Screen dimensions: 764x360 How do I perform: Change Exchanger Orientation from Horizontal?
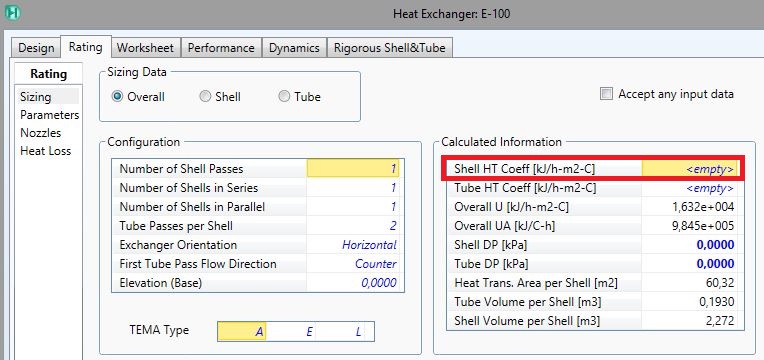tap(353, 245)
